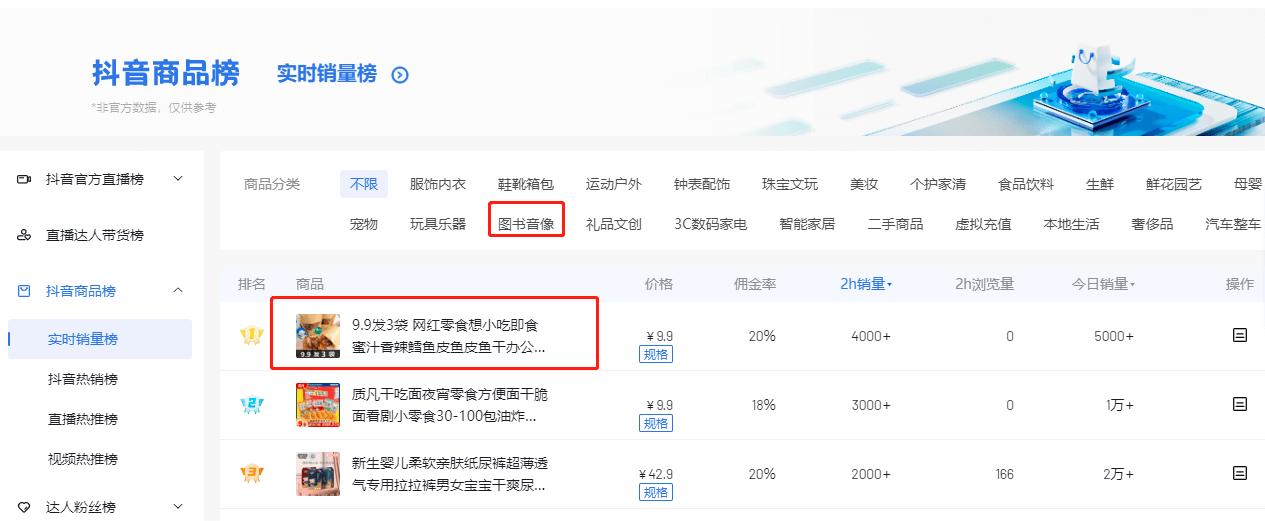Viewport: 1265px width, 521px height.
Task: Filter by 玩具乐器 category
Action: click(438, 224)
